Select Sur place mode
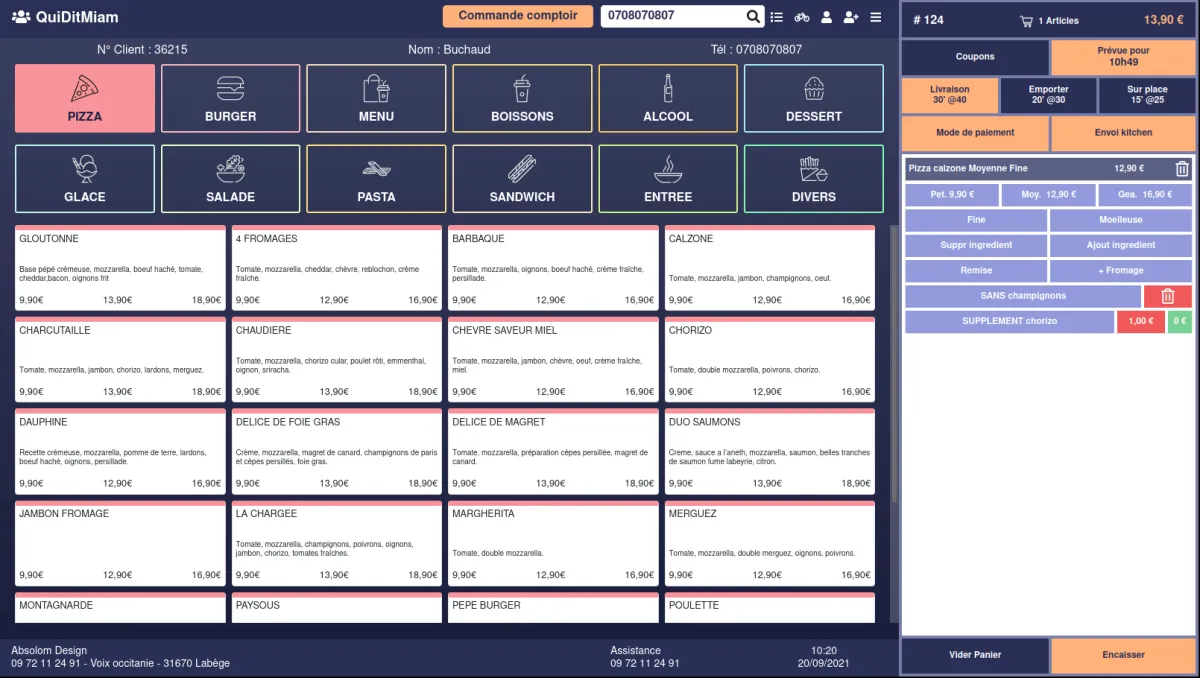The width and height of the screenshot is (1200, 678). pyautogui.click(x=1147, y=95)
